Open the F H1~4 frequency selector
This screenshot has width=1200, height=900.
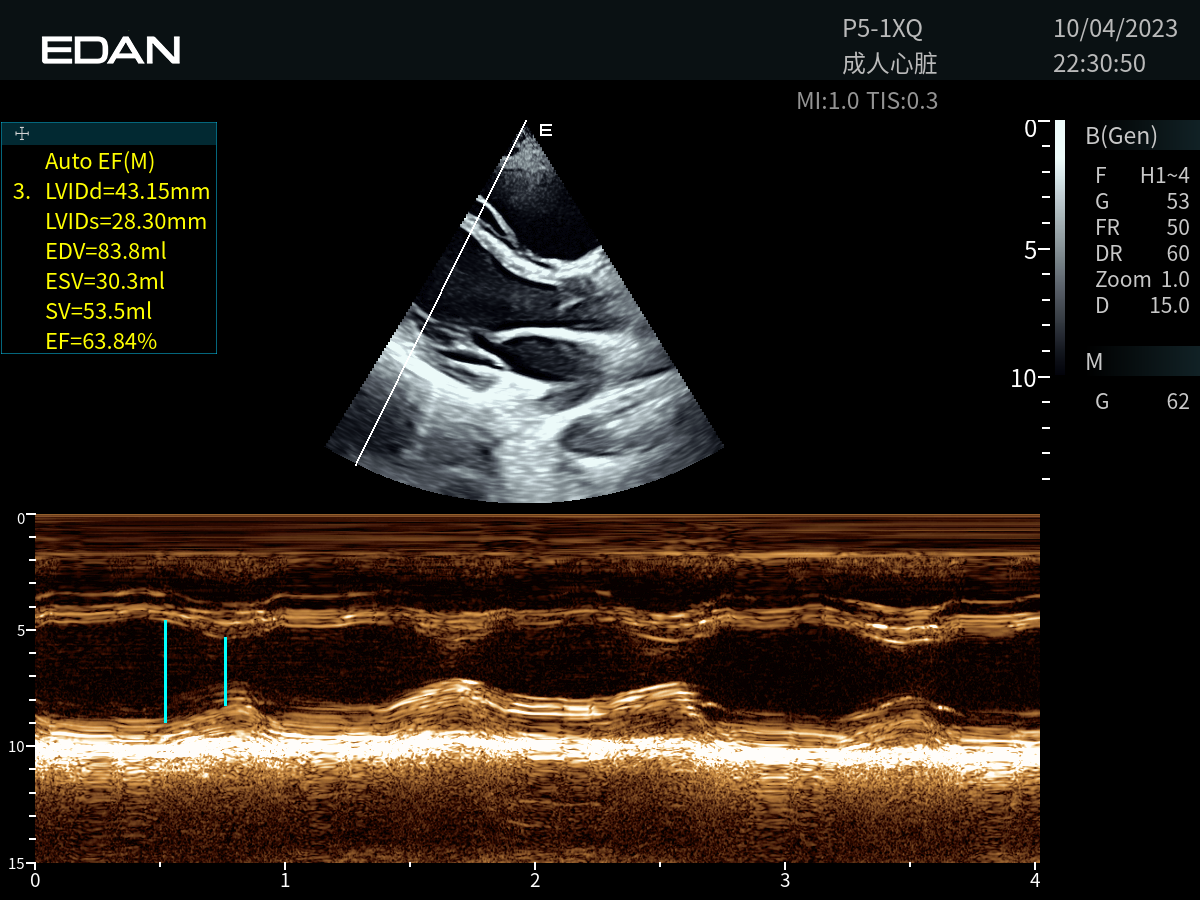point(1135,175)
